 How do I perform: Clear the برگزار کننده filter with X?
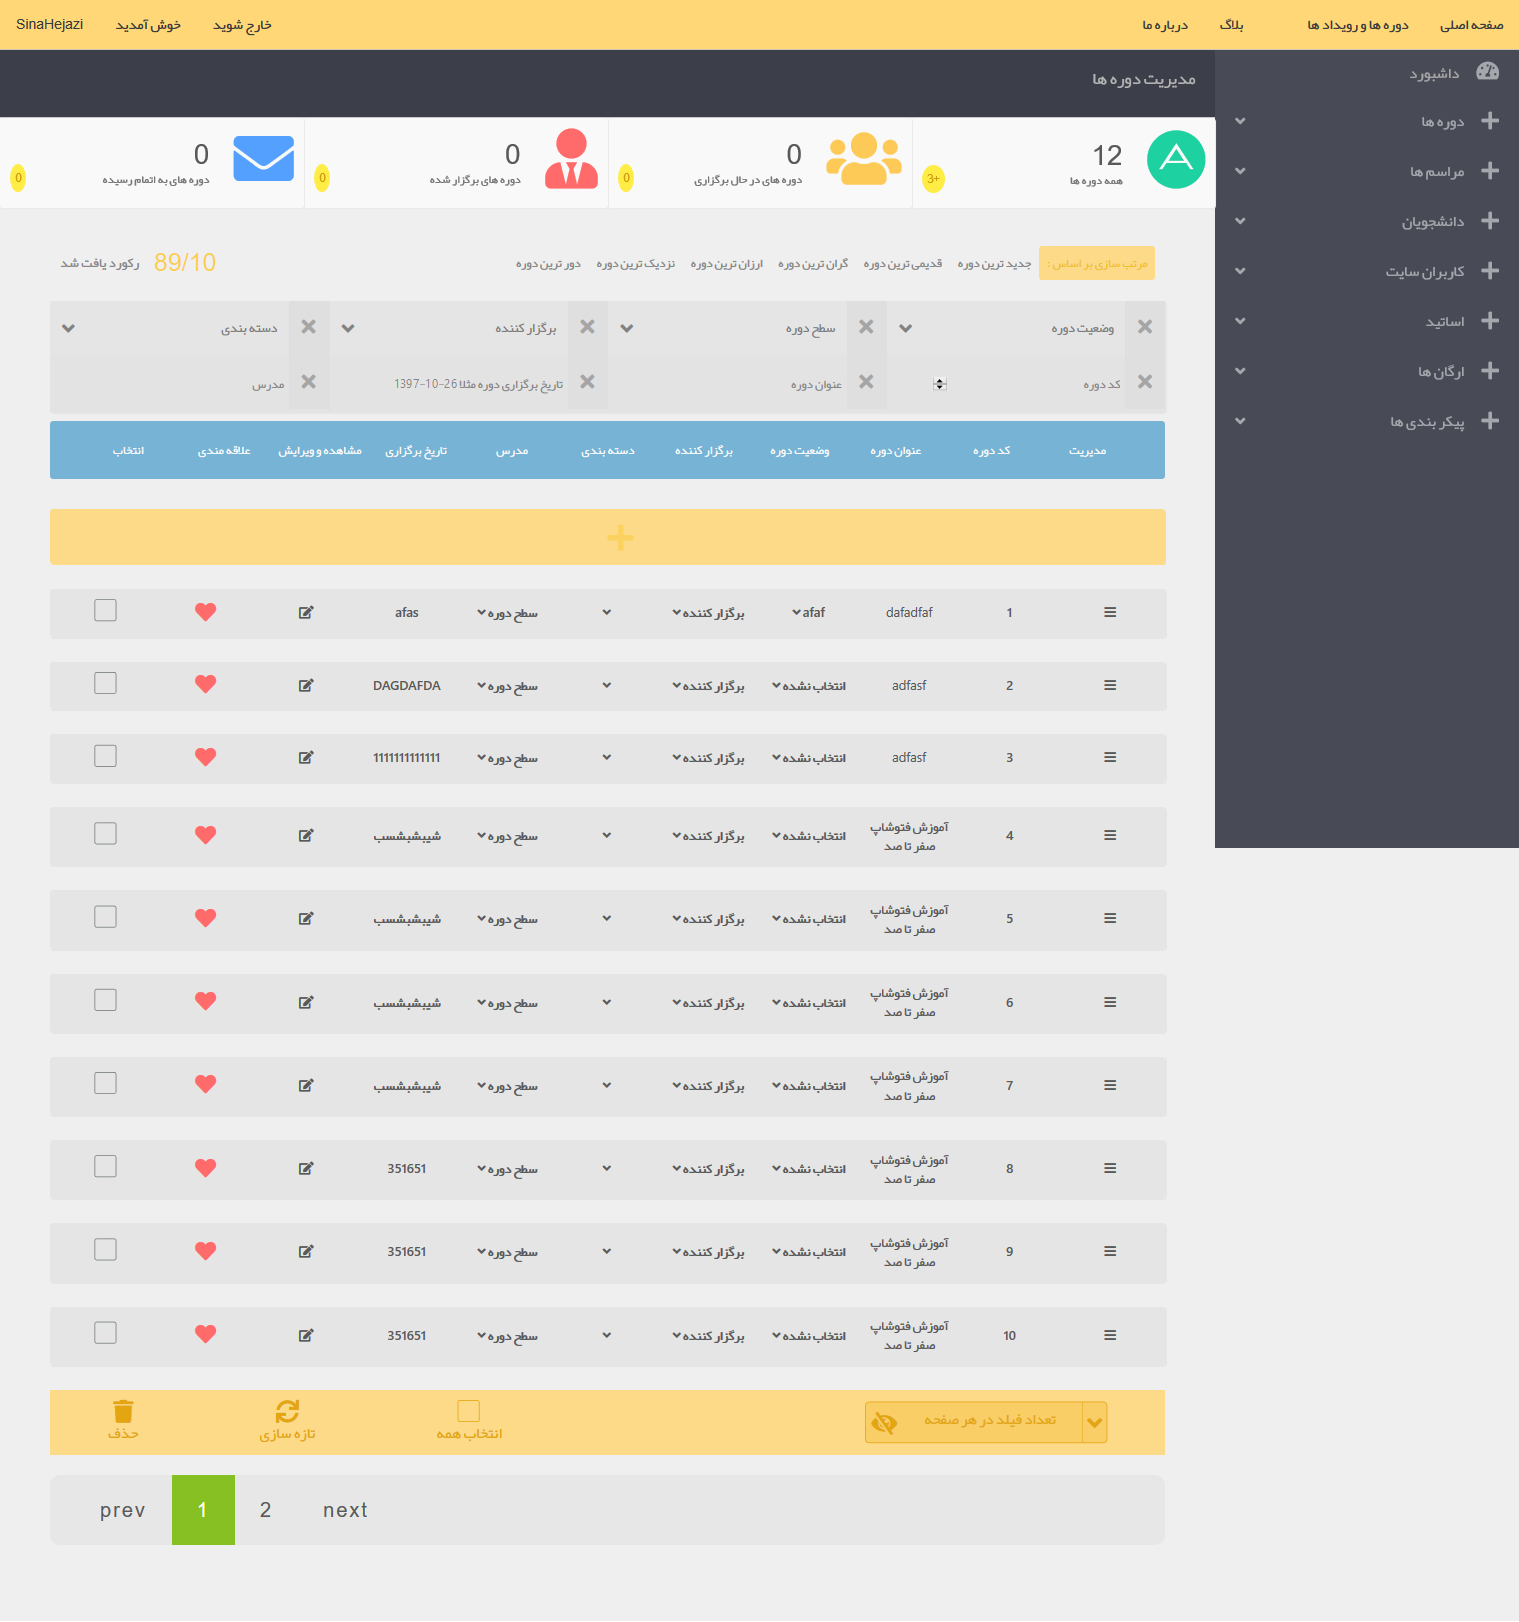(x=587, y=327)
